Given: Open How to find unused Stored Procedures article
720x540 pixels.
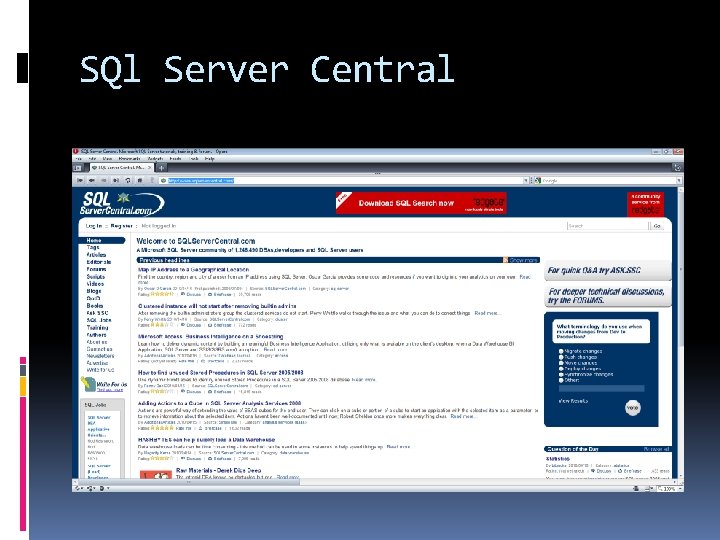Looking at the screenshot, I should coord(220,373).
